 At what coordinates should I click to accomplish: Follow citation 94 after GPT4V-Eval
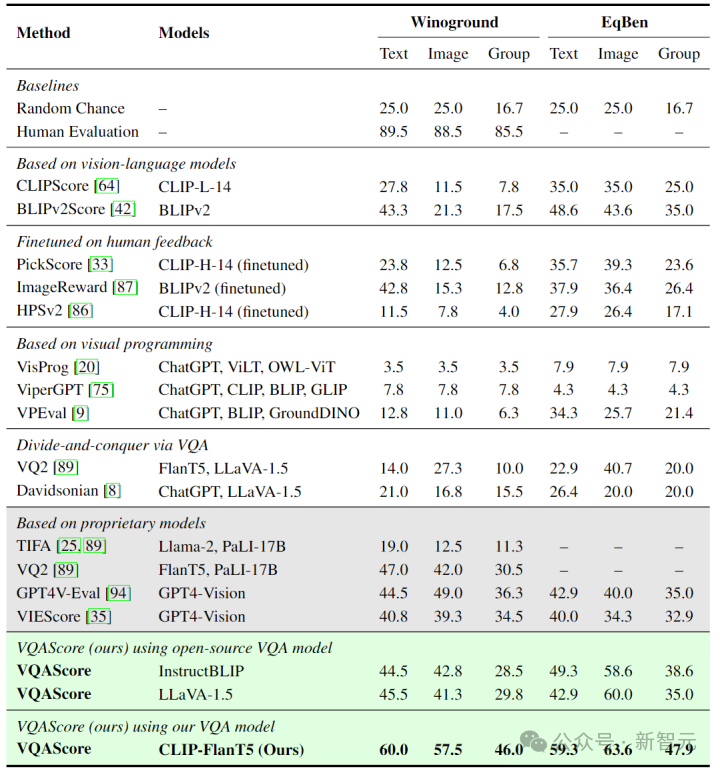tap(119, 593)
